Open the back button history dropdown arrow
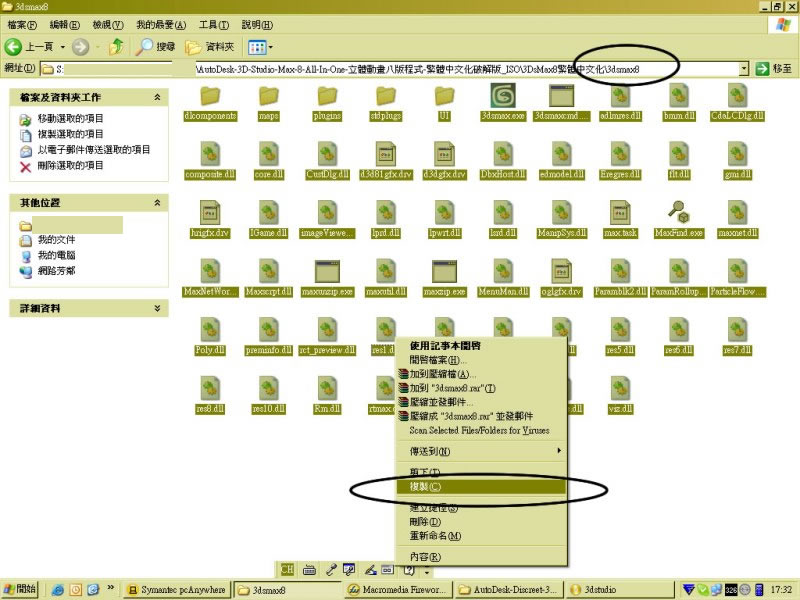The image size is (800, 600). pyautogui.click(x=63, y=47)
